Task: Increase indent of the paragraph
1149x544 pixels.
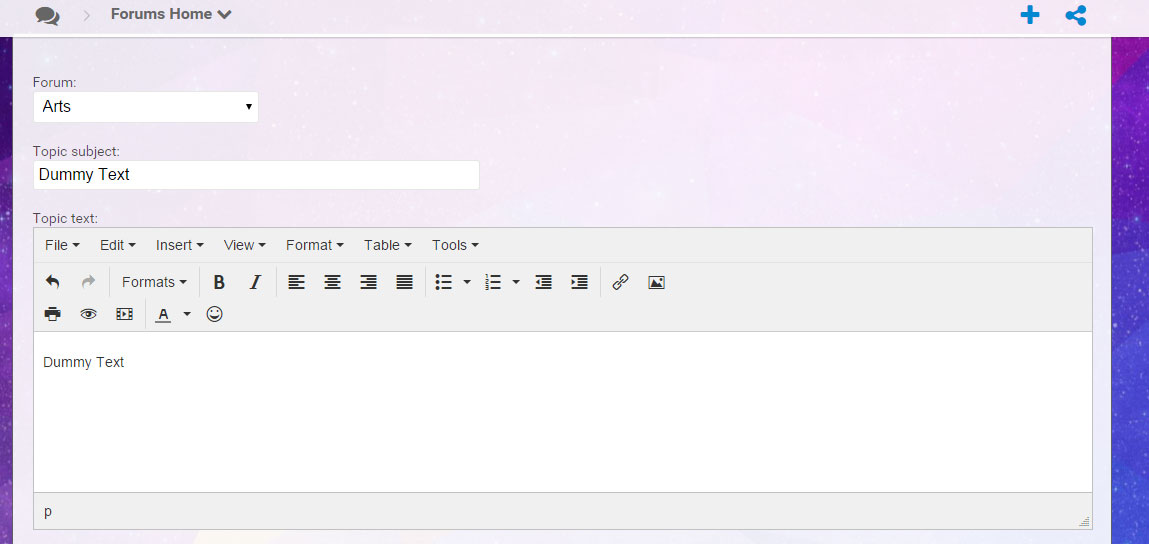Action: click(x=580, y=282)
